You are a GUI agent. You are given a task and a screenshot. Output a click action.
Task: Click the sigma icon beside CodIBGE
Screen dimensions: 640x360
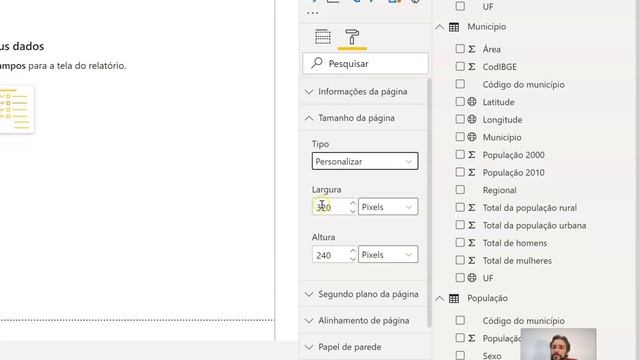coord(472,67)
